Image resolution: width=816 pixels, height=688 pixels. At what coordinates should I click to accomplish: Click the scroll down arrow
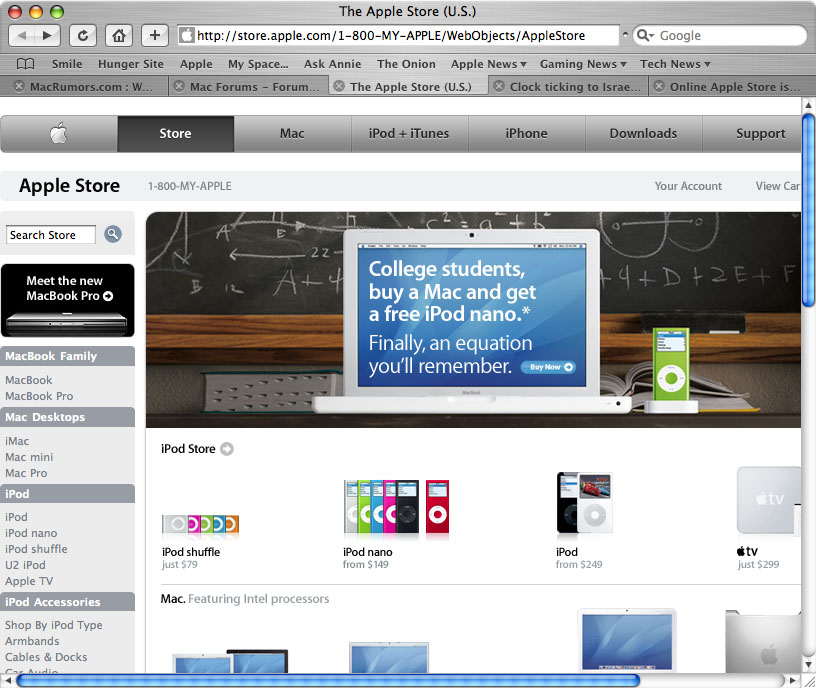[808, 664]
